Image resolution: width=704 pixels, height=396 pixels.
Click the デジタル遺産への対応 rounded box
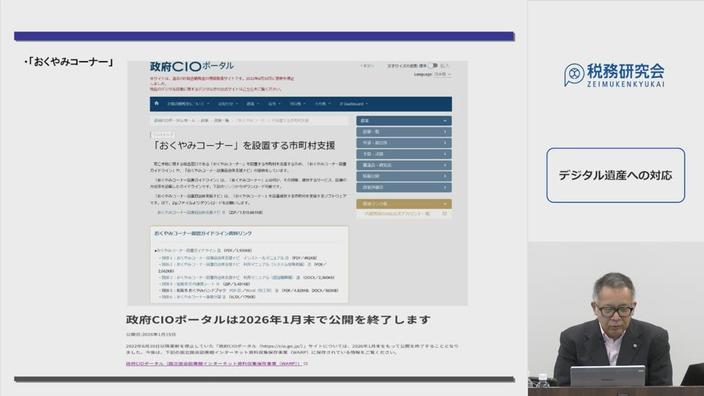point(615,175)
